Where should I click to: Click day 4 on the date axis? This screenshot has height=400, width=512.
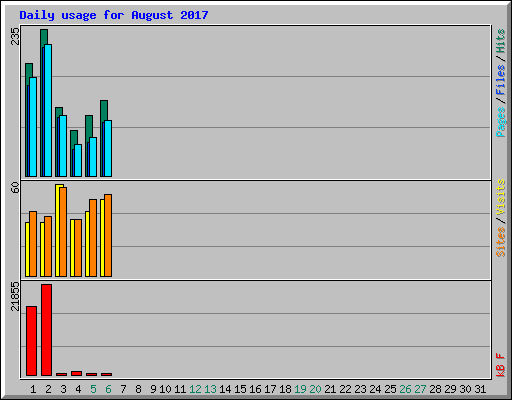point(78,389)
